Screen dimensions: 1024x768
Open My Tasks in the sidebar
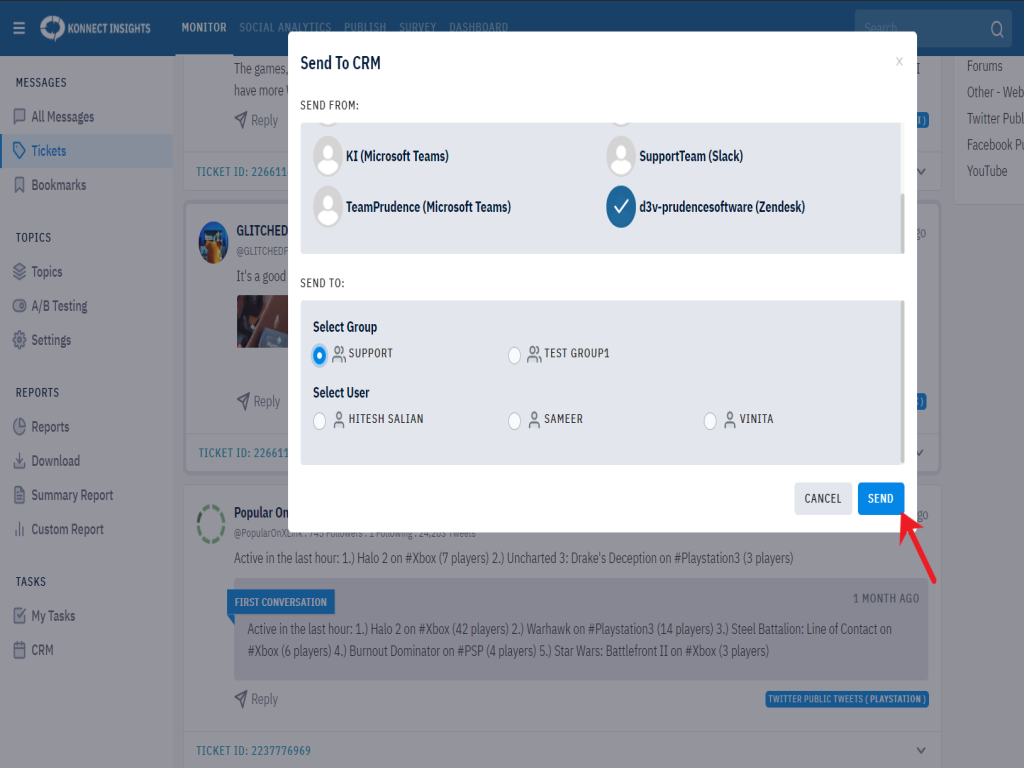click(52, 616)
